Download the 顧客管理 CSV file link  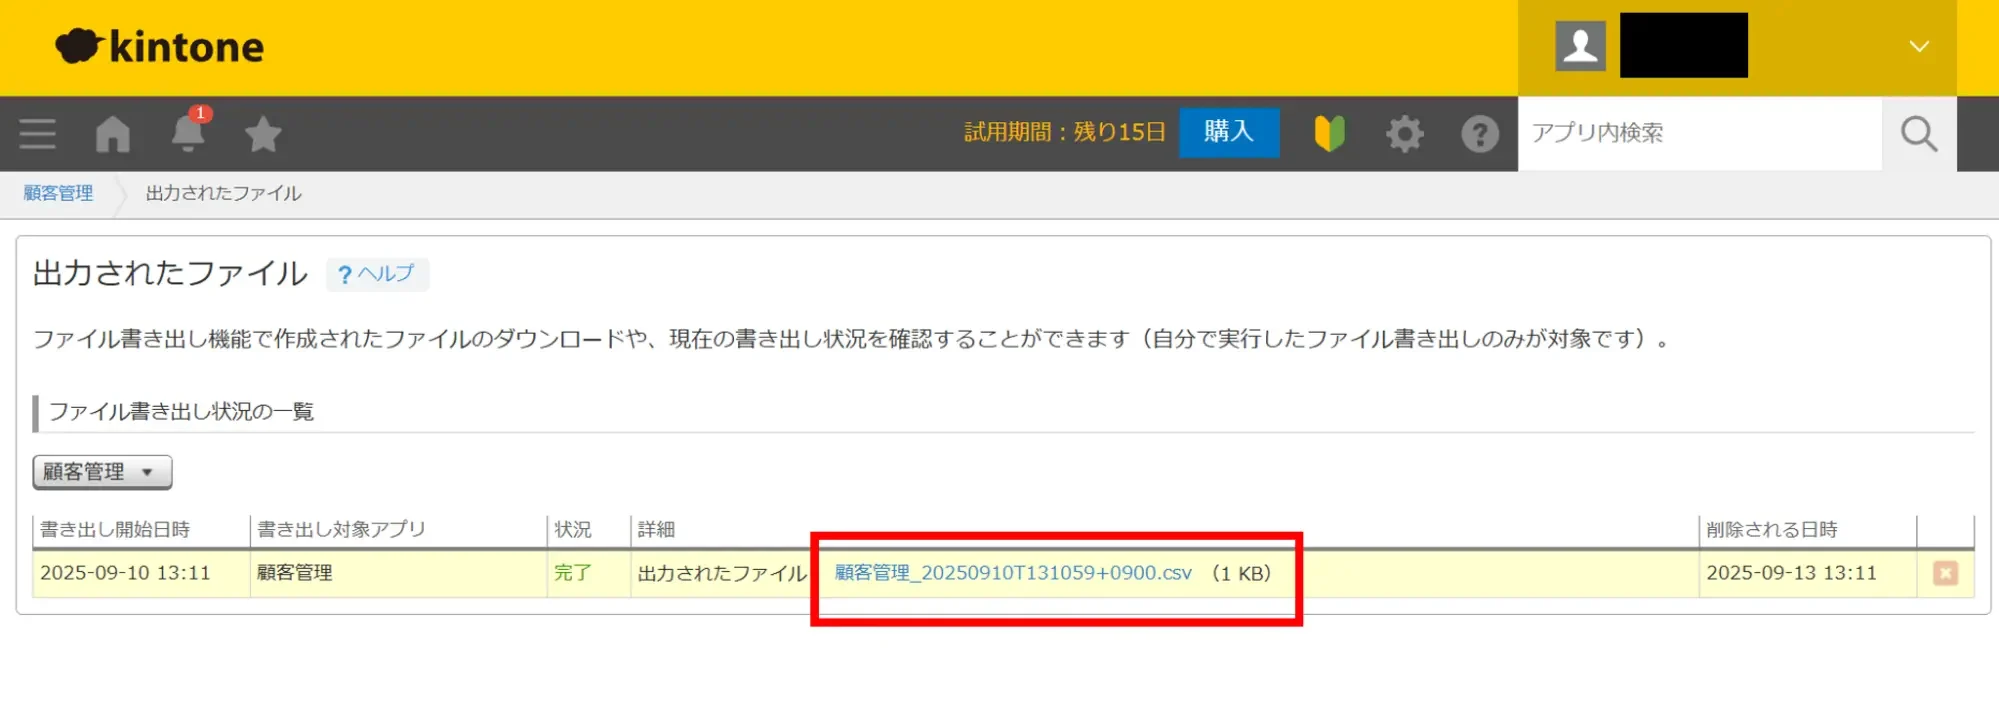[1012, 573]
